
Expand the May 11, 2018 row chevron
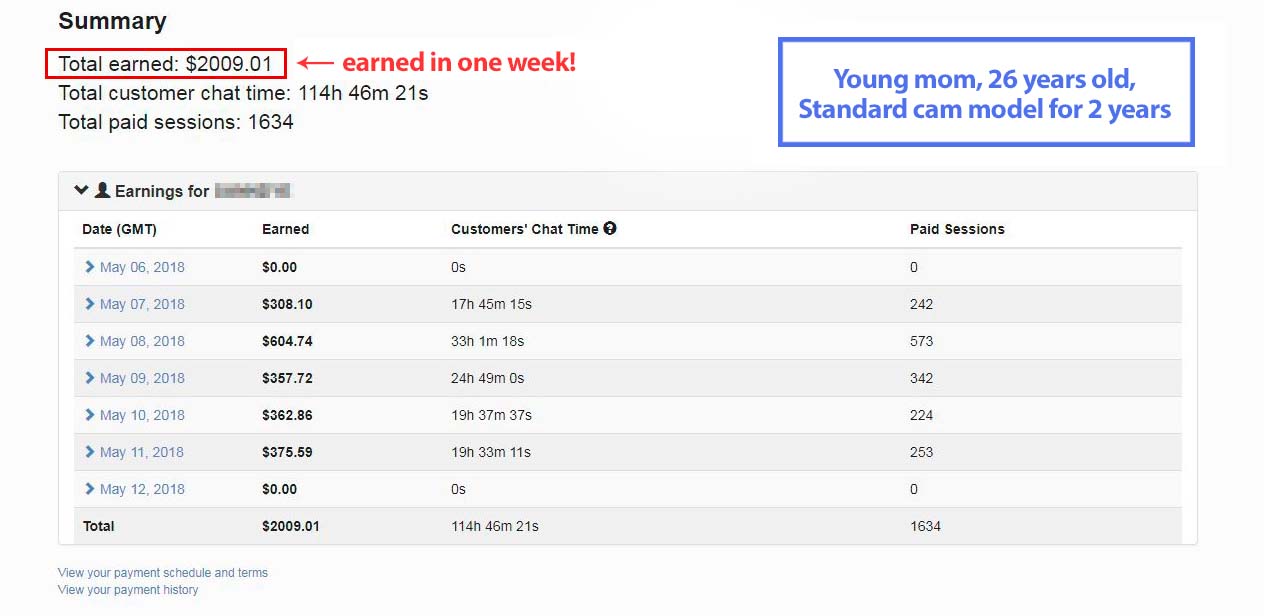(x=90, y=452)
